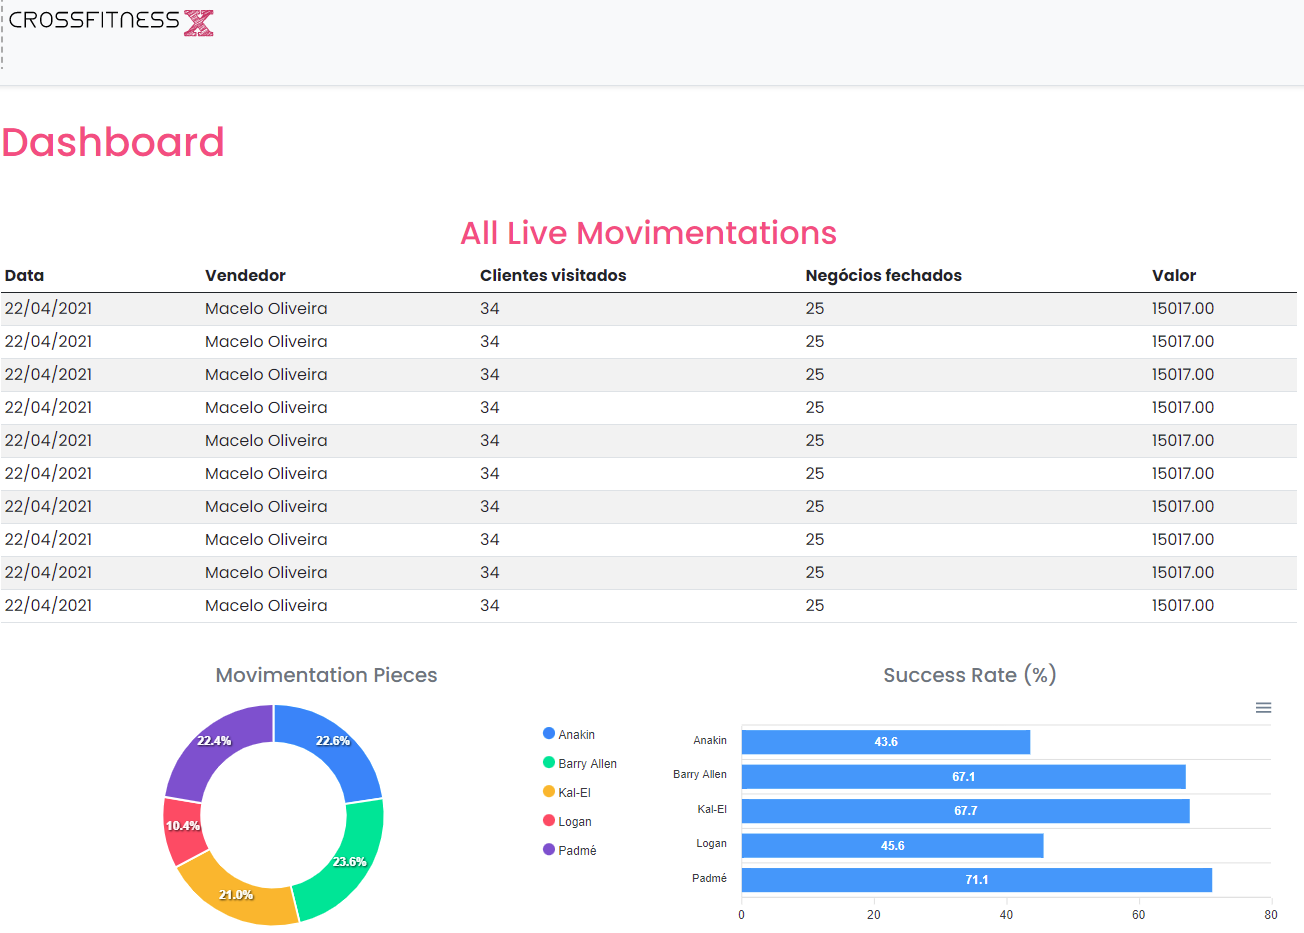Click the Success Rate (%) chart title
This screenshot has width=1304, height=933.
(x=970, y=675)
